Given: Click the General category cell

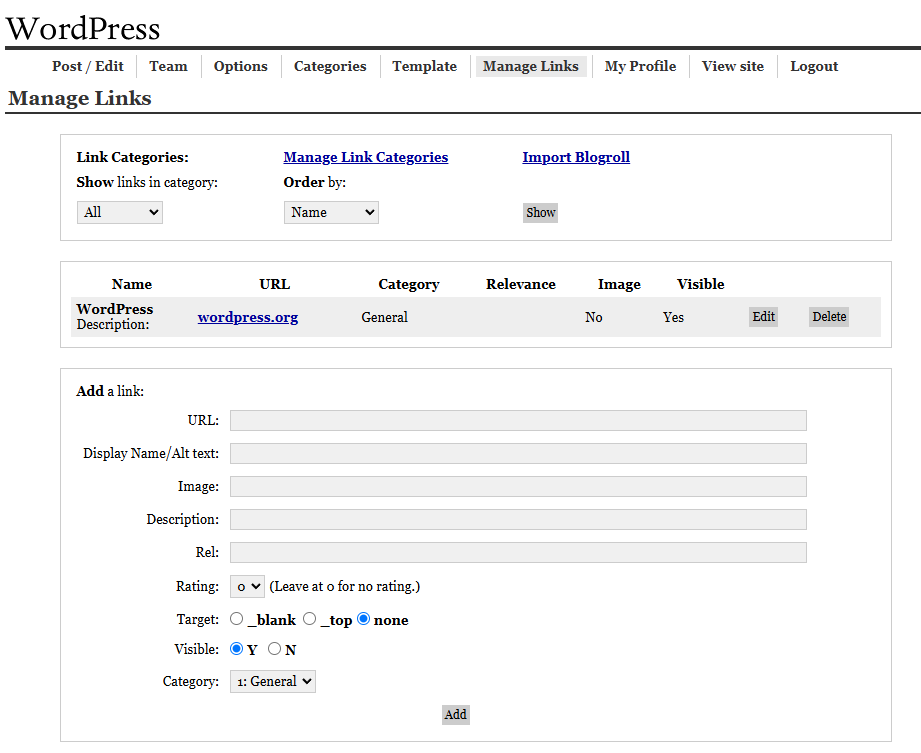Looking at the screenshot, I should tap(384, 317).
